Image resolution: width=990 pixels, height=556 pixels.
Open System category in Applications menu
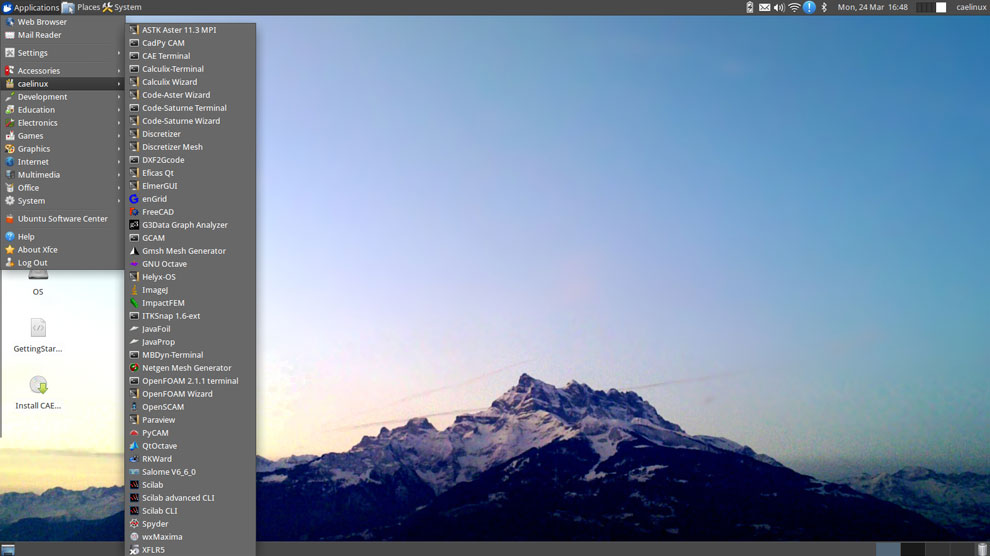click(62, 201)
